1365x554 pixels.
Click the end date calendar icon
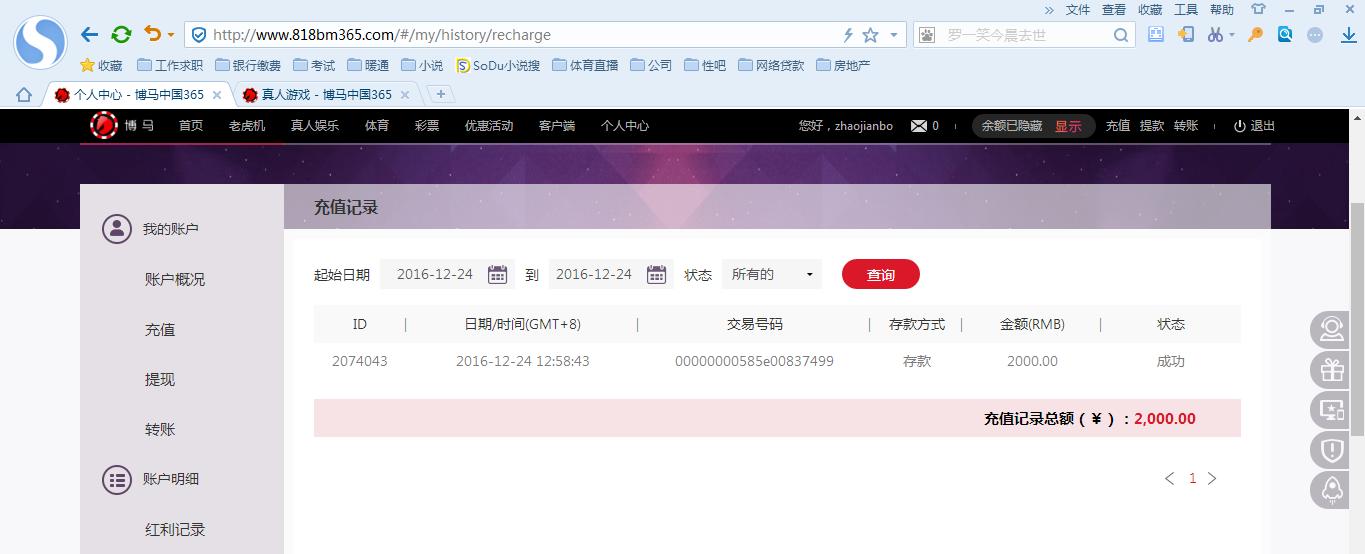(656, 275)
